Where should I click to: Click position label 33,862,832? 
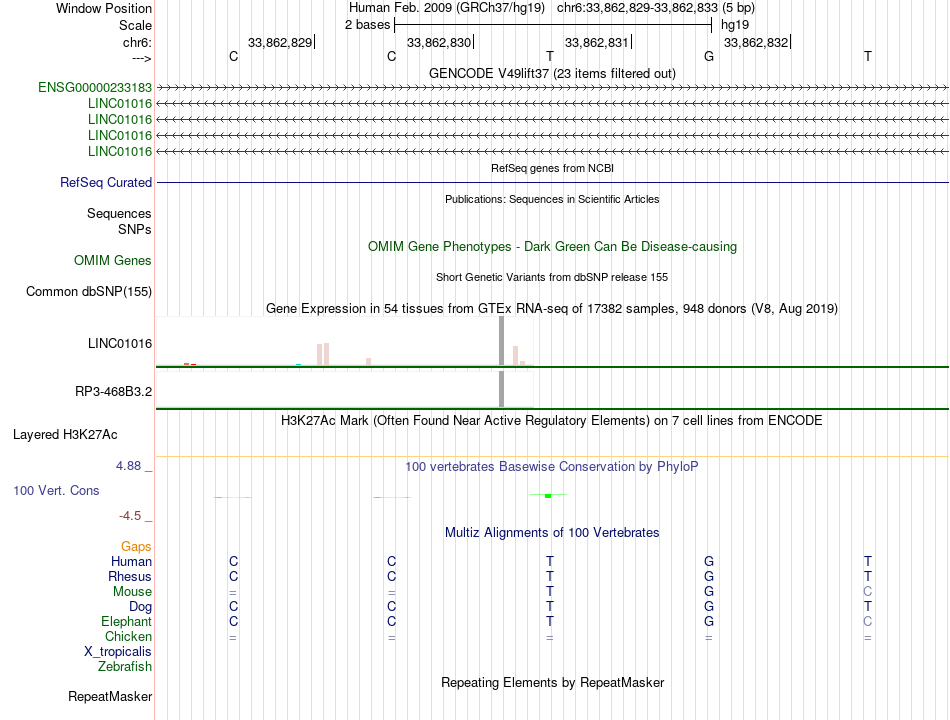pos(756,42)
